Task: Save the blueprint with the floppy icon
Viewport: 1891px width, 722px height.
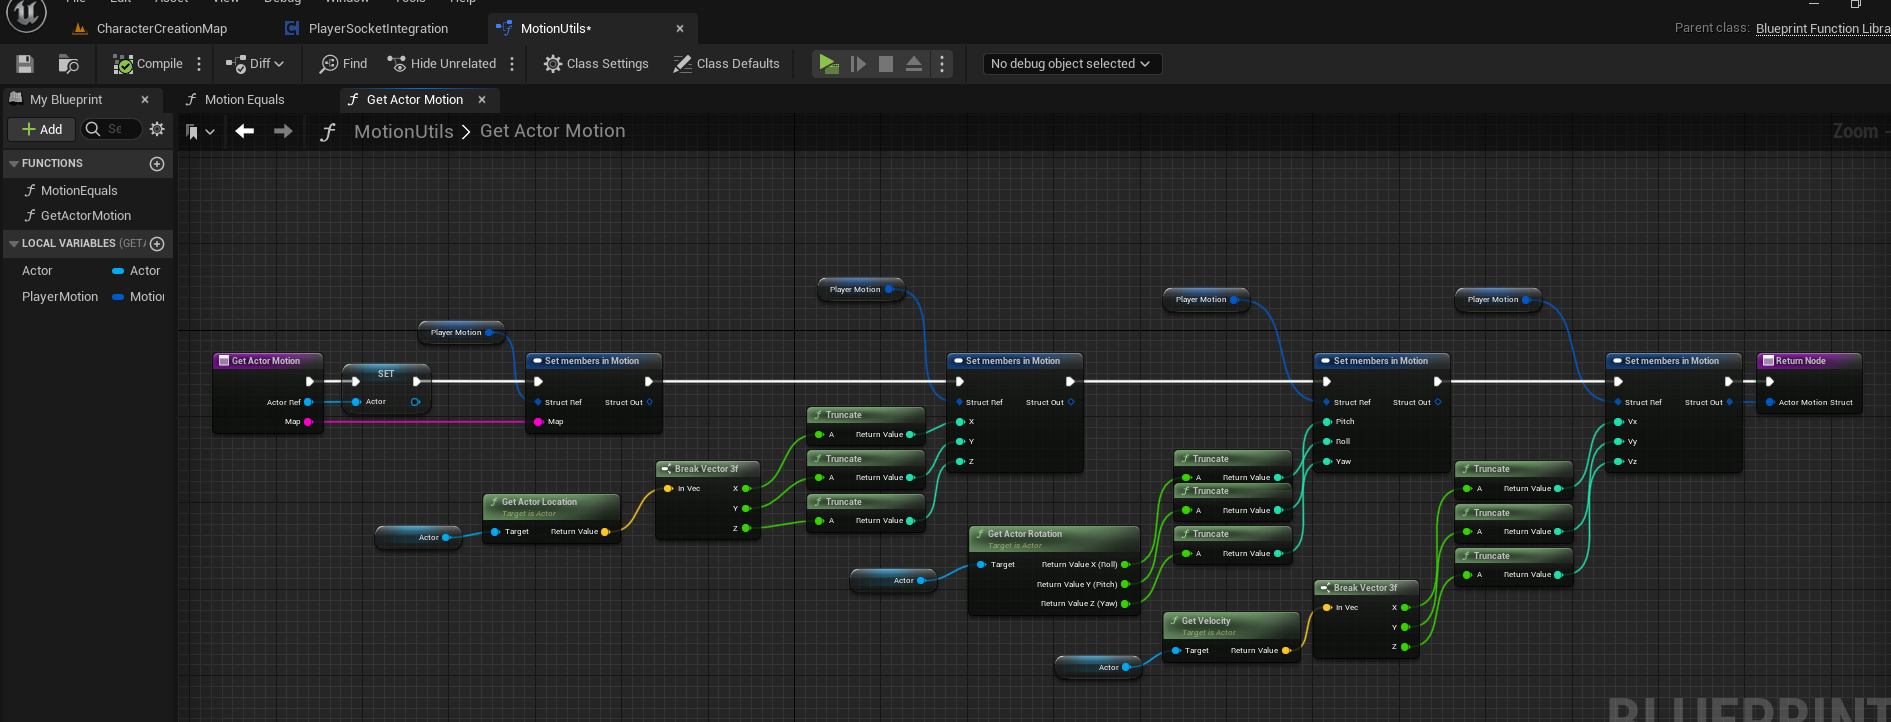Action: coord(25,64)
